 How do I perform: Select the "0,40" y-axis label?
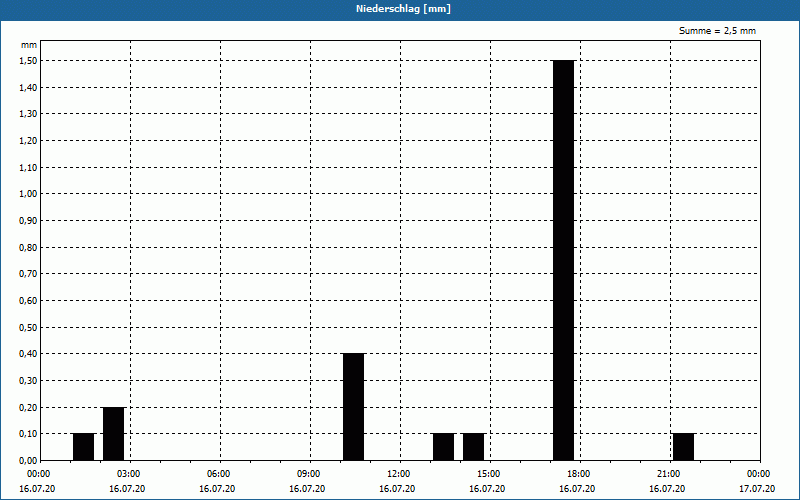click(x=28, y=354)
